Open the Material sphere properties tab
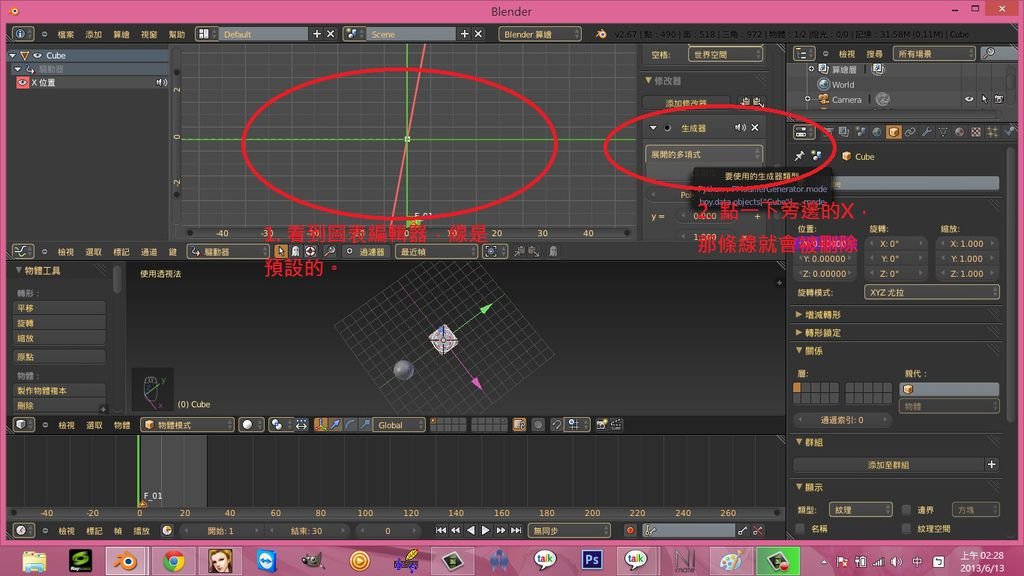The height and width of the screenshot is (576, 1024). pos(959,132)
